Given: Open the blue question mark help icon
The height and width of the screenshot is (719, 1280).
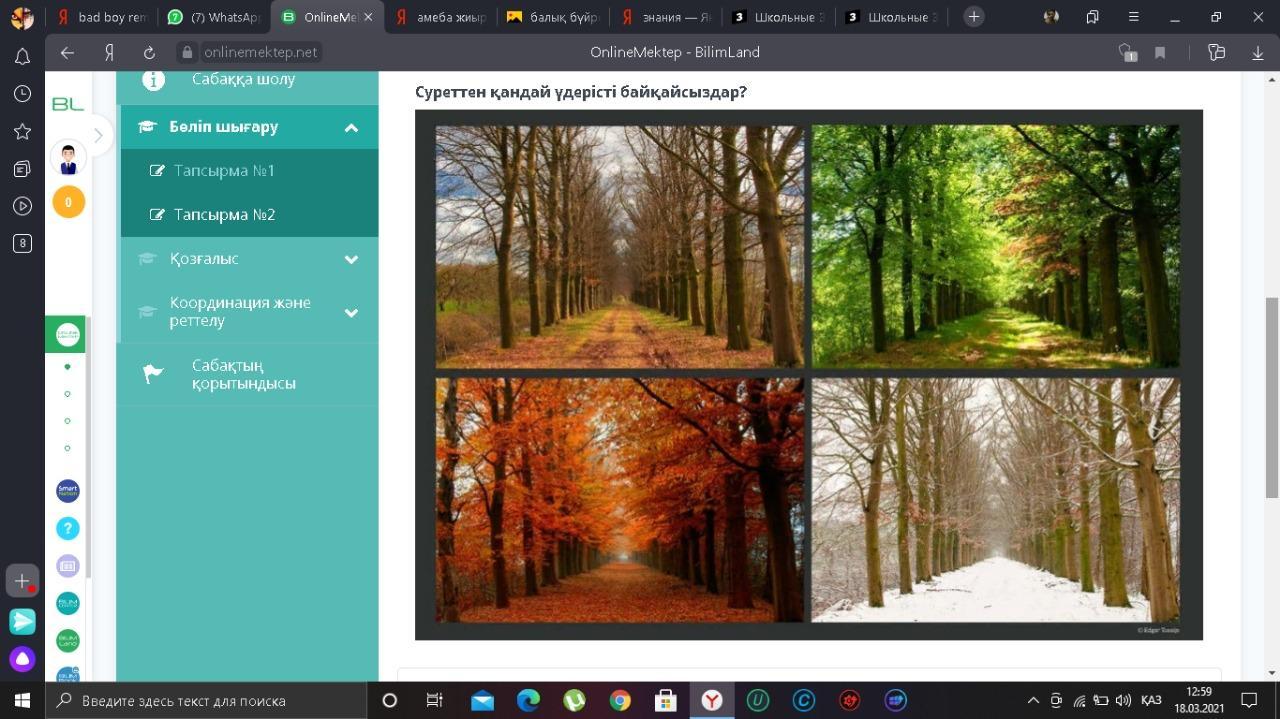Looking at the screenshot, I should click(x=68, y=528).
